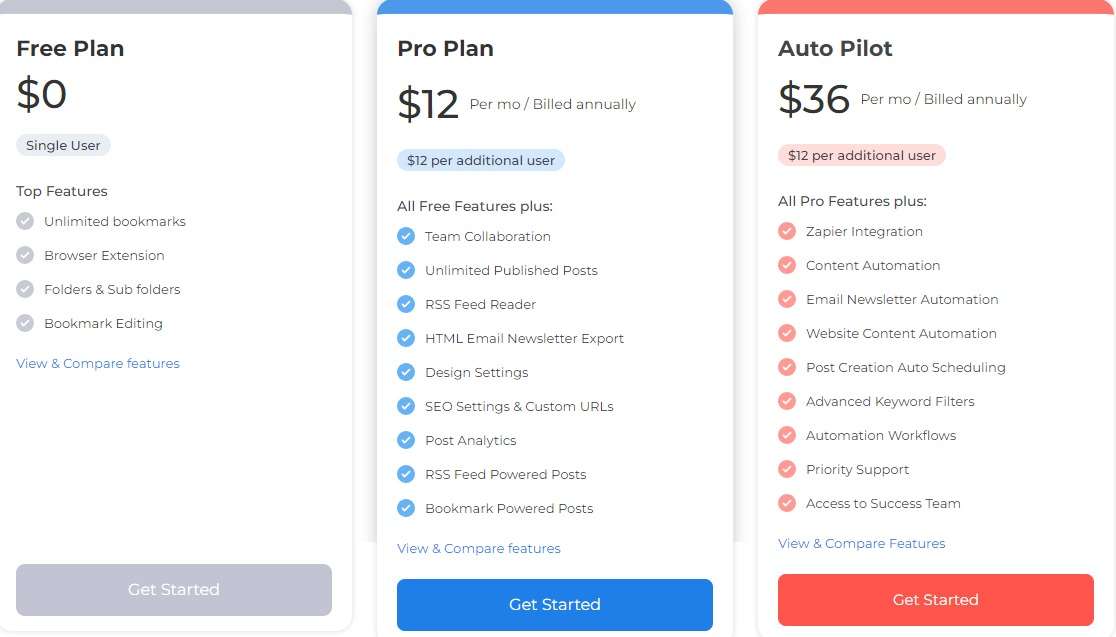Click the Browser Extension checkmark icon
1116x637 pixels.
point(24,255)
